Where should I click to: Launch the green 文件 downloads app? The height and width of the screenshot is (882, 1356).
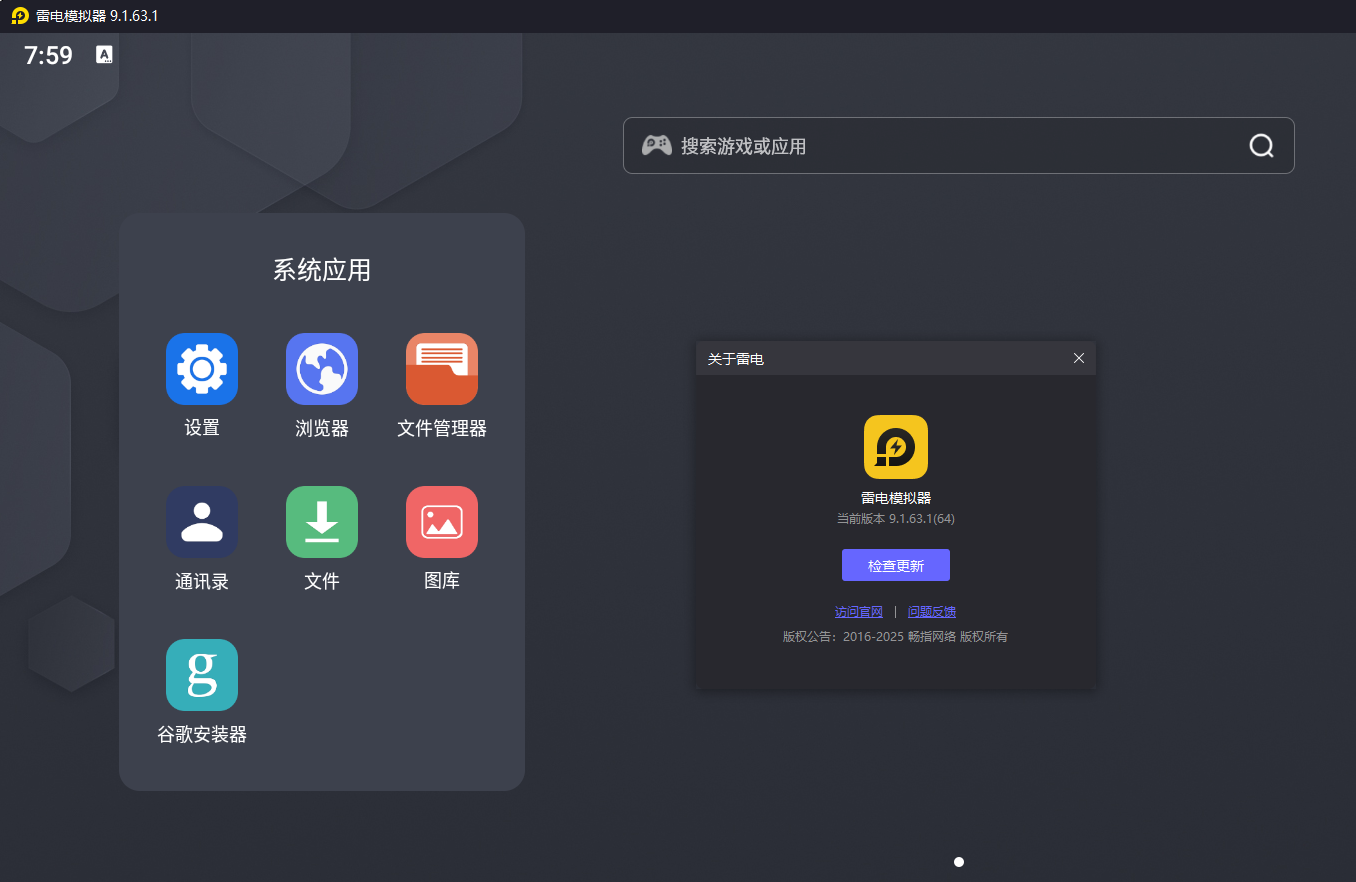pyautogui.click(x=321, y=522)
